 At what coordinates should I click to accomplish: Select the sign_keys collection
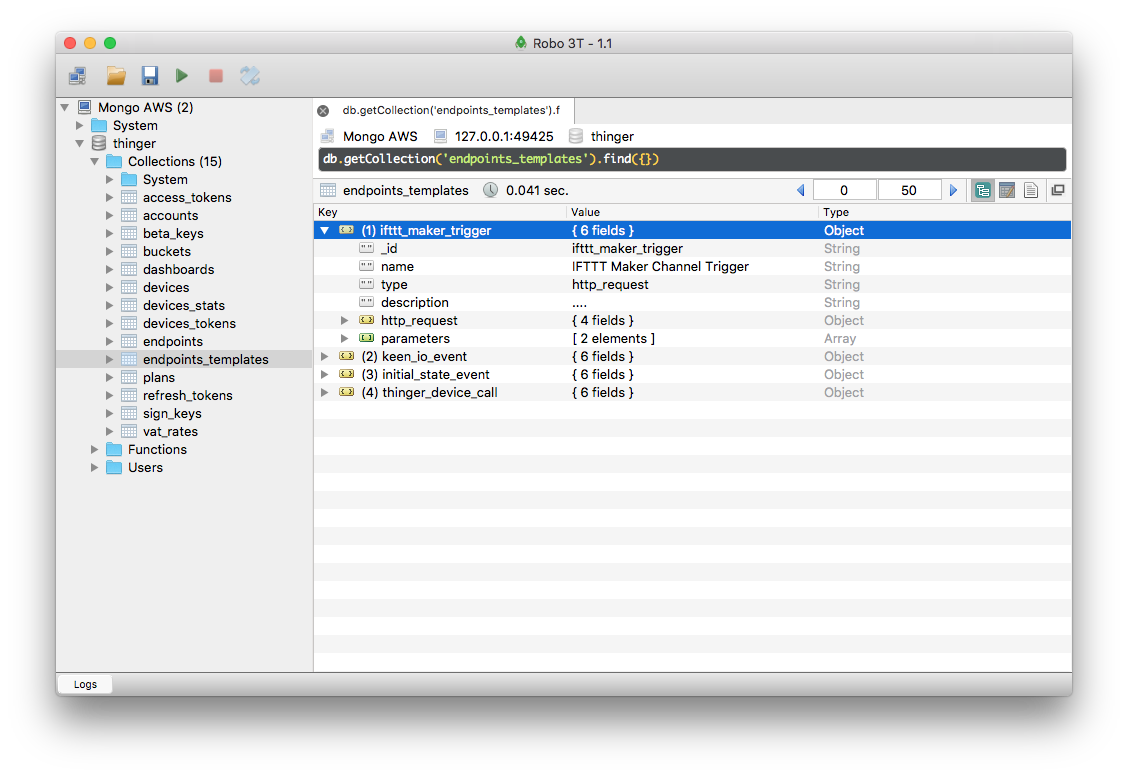click(x=172, y=414)
